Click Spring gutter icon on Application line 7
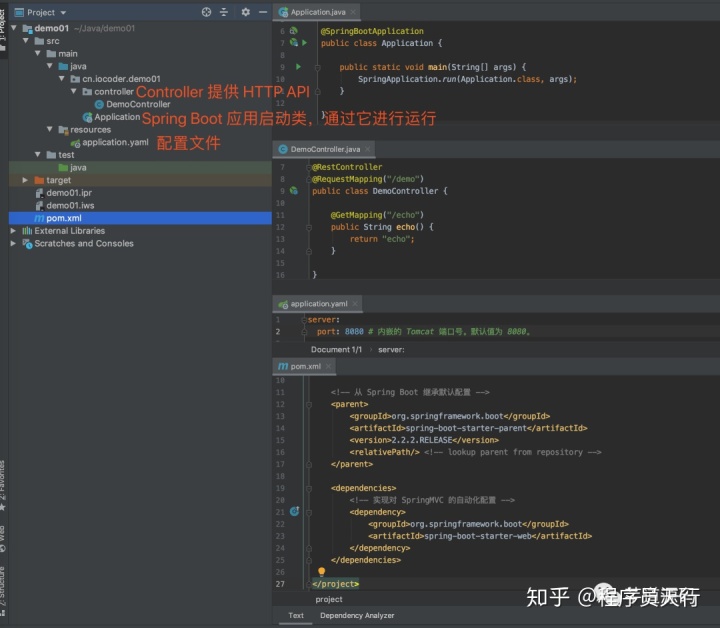 tap(293, 43)
